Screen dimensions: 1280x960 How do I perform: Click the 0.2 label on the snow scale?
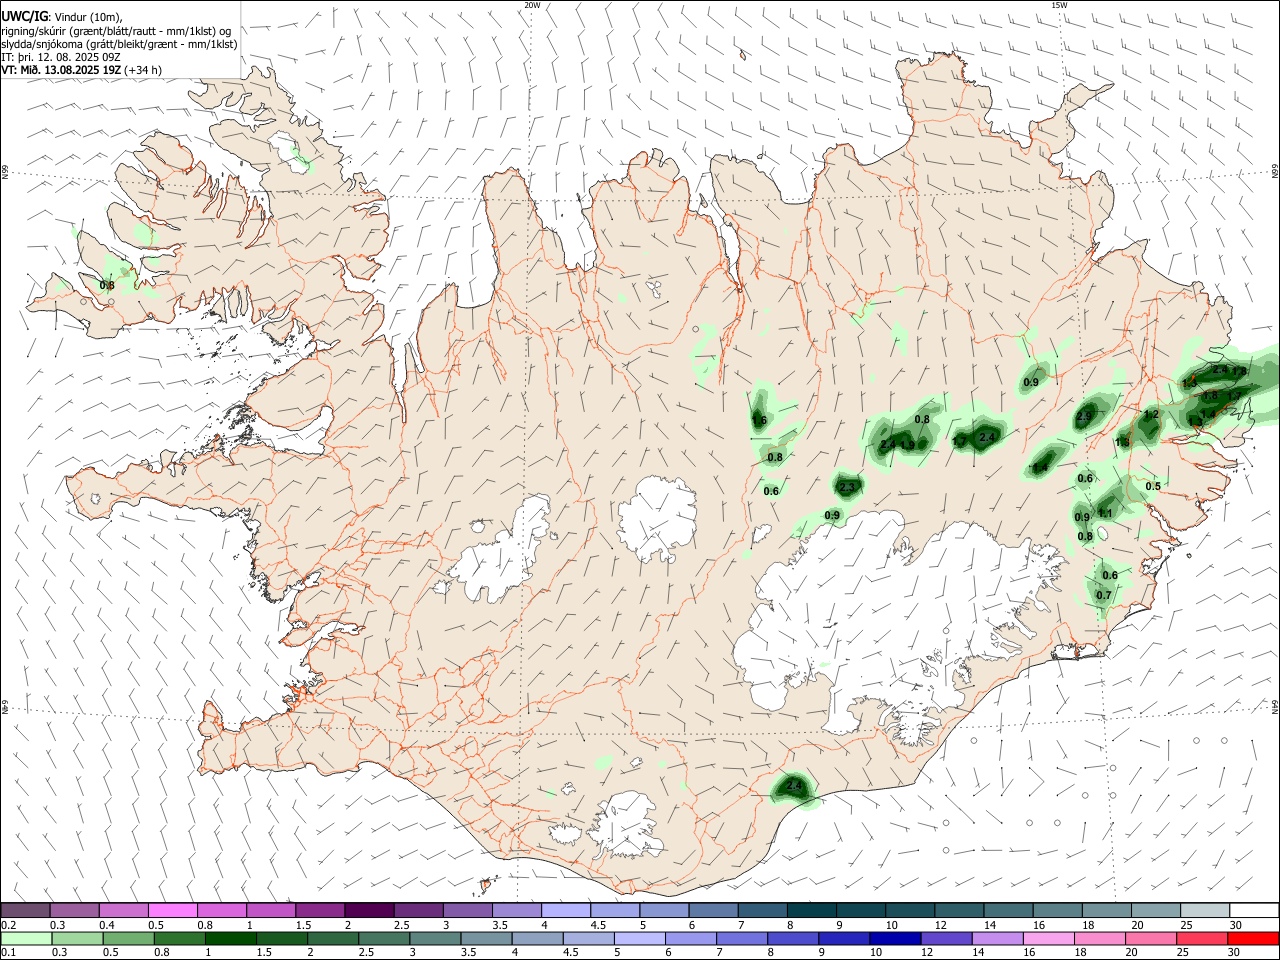point(8,925)
